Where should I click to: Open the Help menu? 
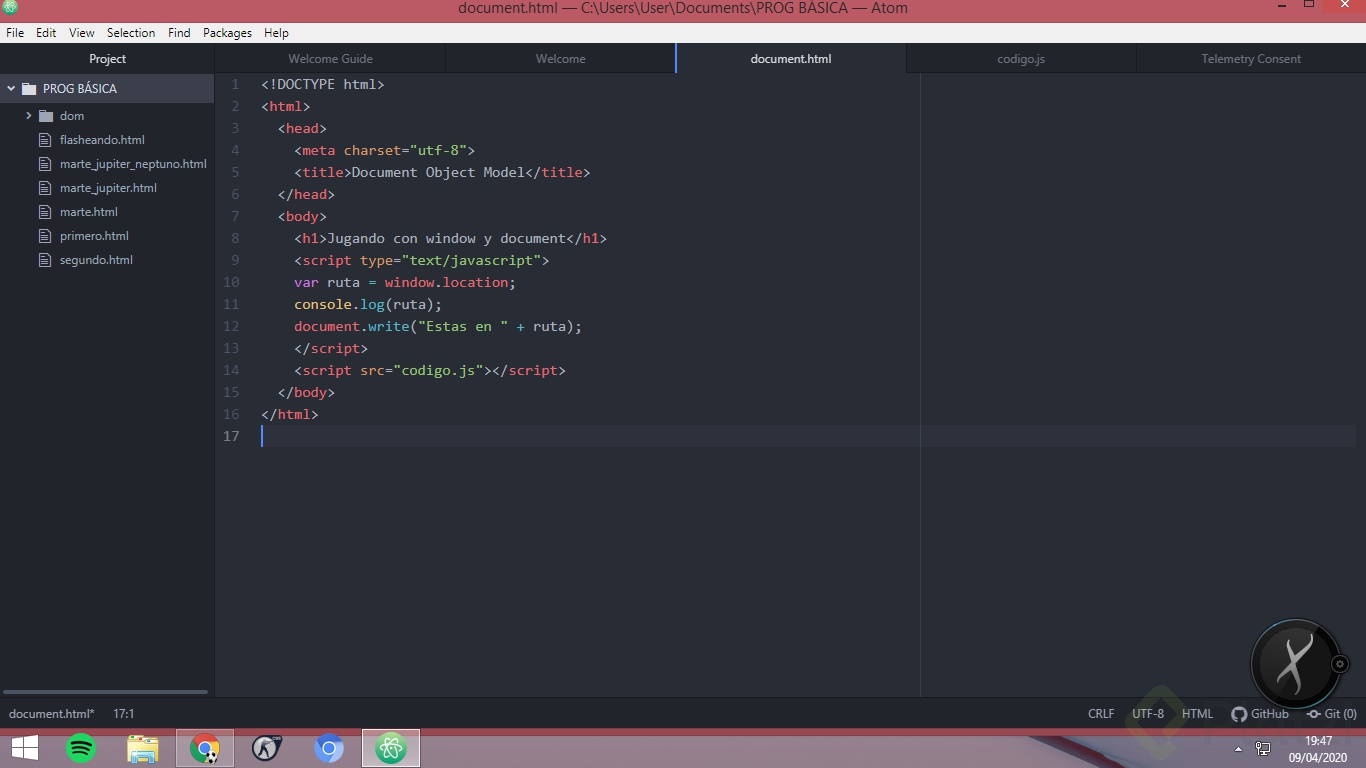[x=276, y=33]
